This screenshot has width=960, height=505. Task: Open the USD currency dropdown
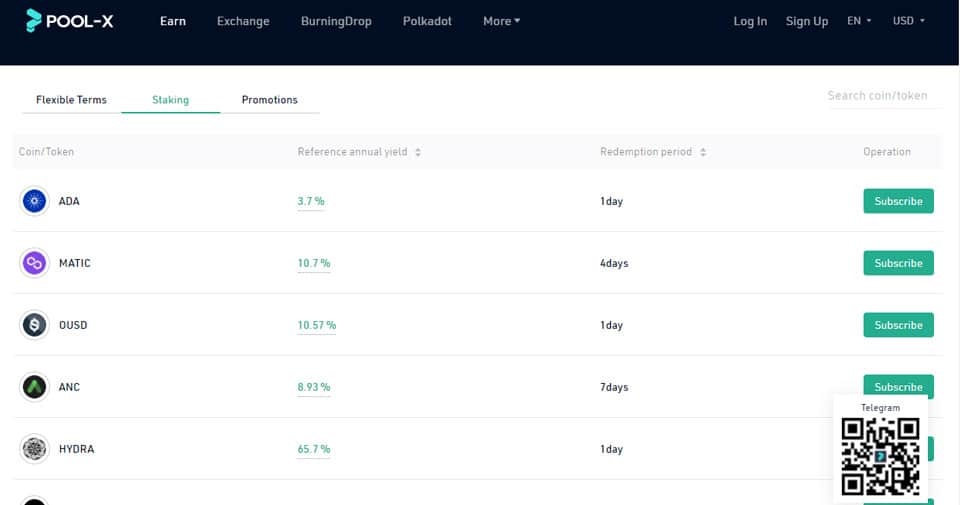(x=908, y=21)
